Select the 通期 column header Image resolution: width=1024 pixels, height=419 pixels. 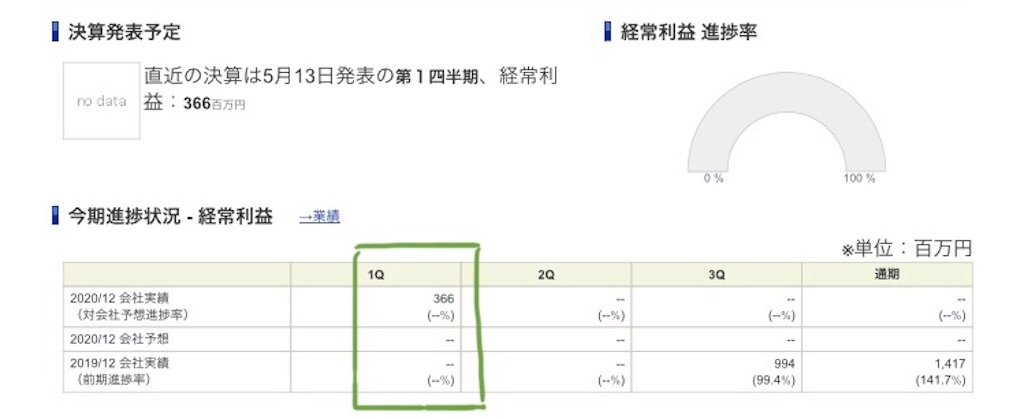(x=887, y=275)
